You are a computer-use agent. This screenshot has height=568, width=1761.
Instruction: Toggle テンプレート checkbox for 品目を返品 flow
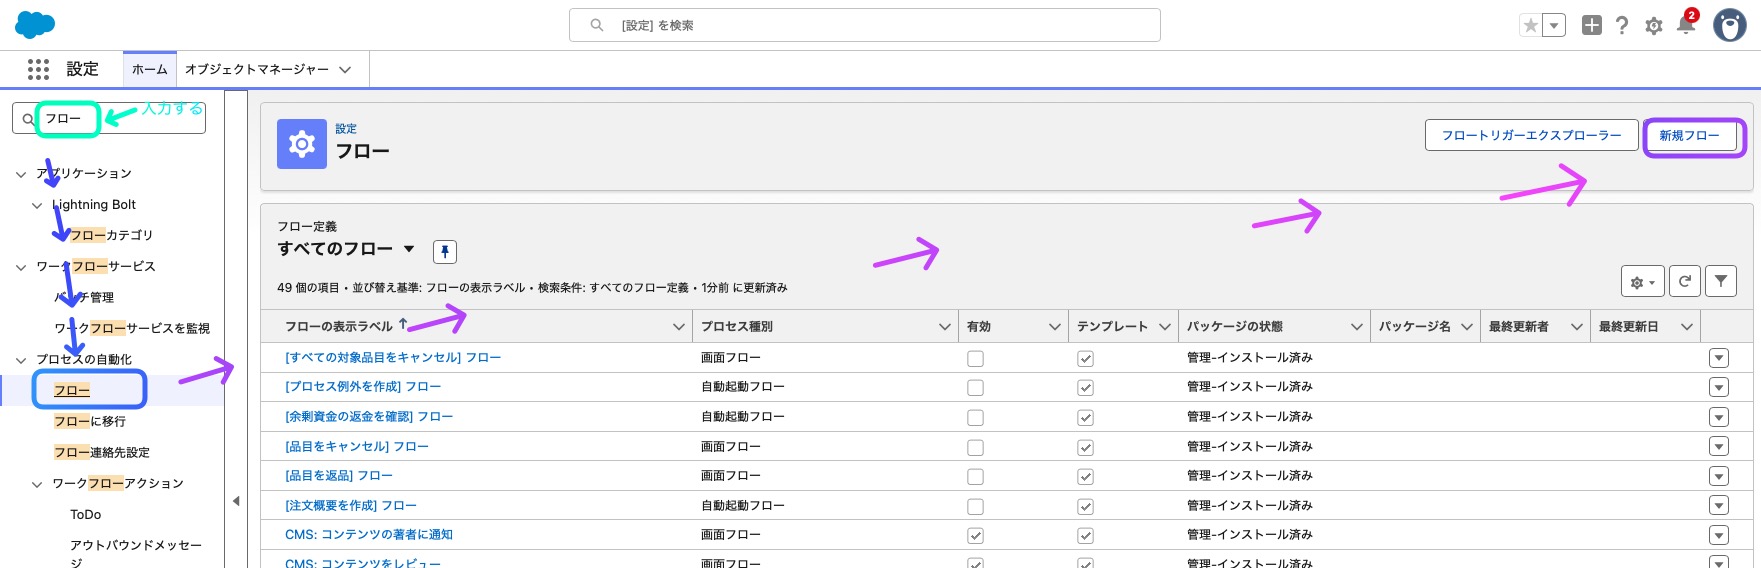(1085, 477)
